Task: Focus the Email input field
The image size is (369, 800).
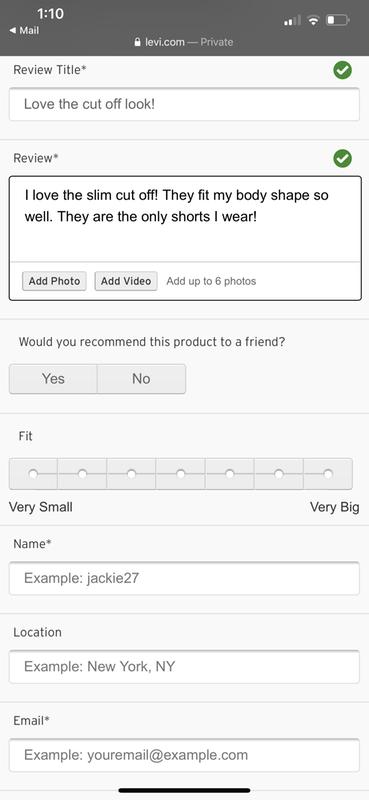Action: point(184,755)
